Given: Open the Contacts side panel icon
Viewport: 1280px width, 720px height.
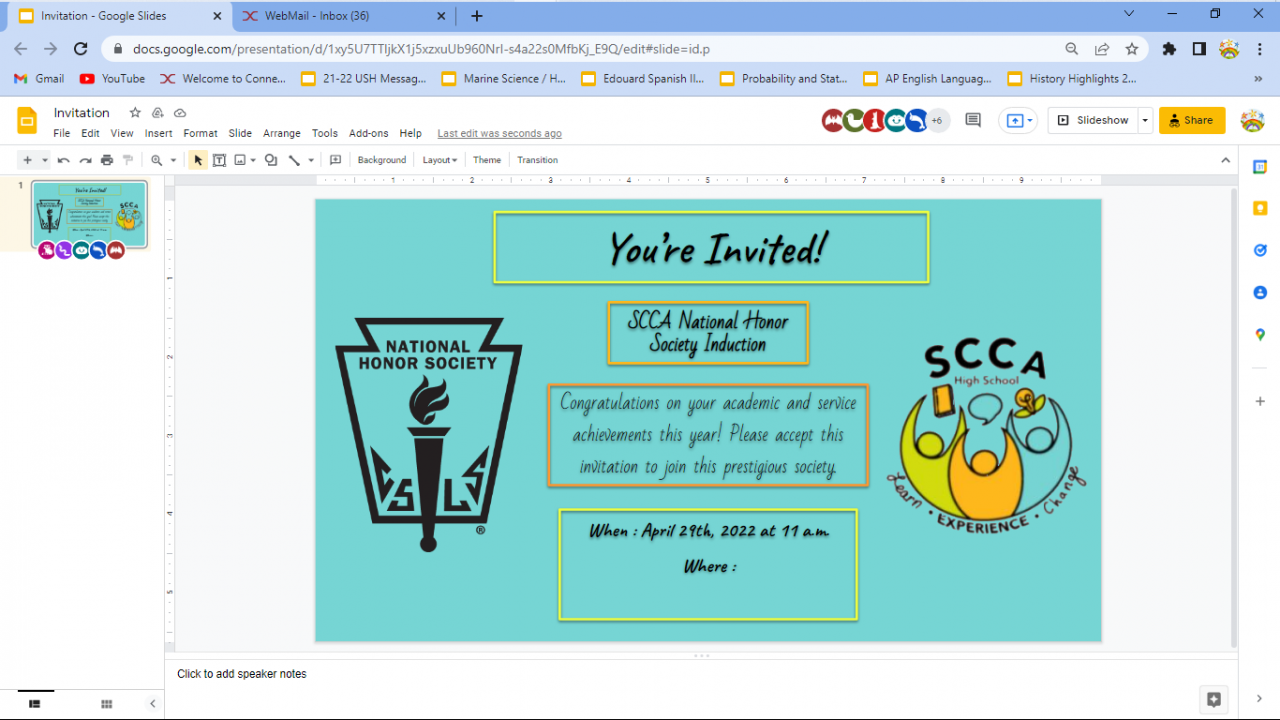Looking at the screenshot, I should click(x=1260, y=292).
